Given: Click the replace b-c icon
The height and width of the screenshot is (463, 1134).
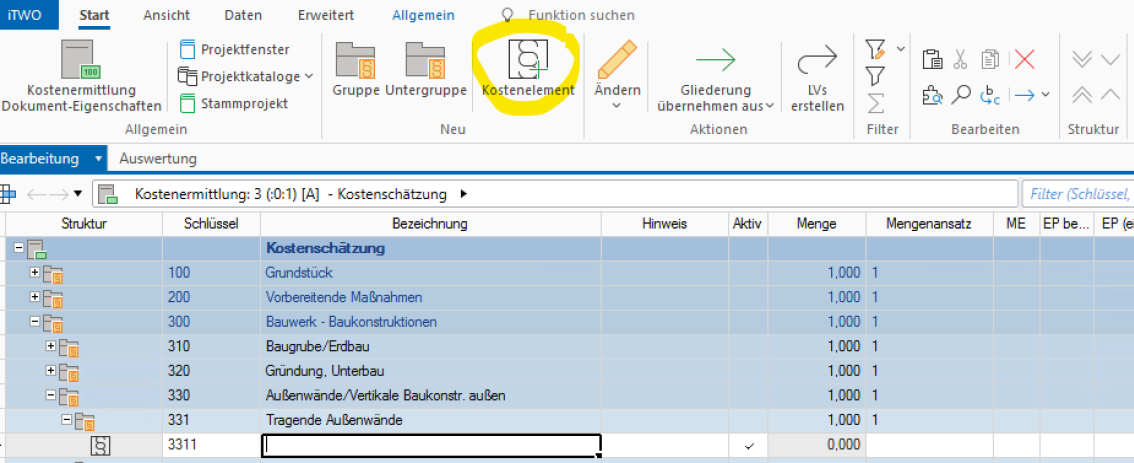Looking at the screenshot, I should 991,95.
